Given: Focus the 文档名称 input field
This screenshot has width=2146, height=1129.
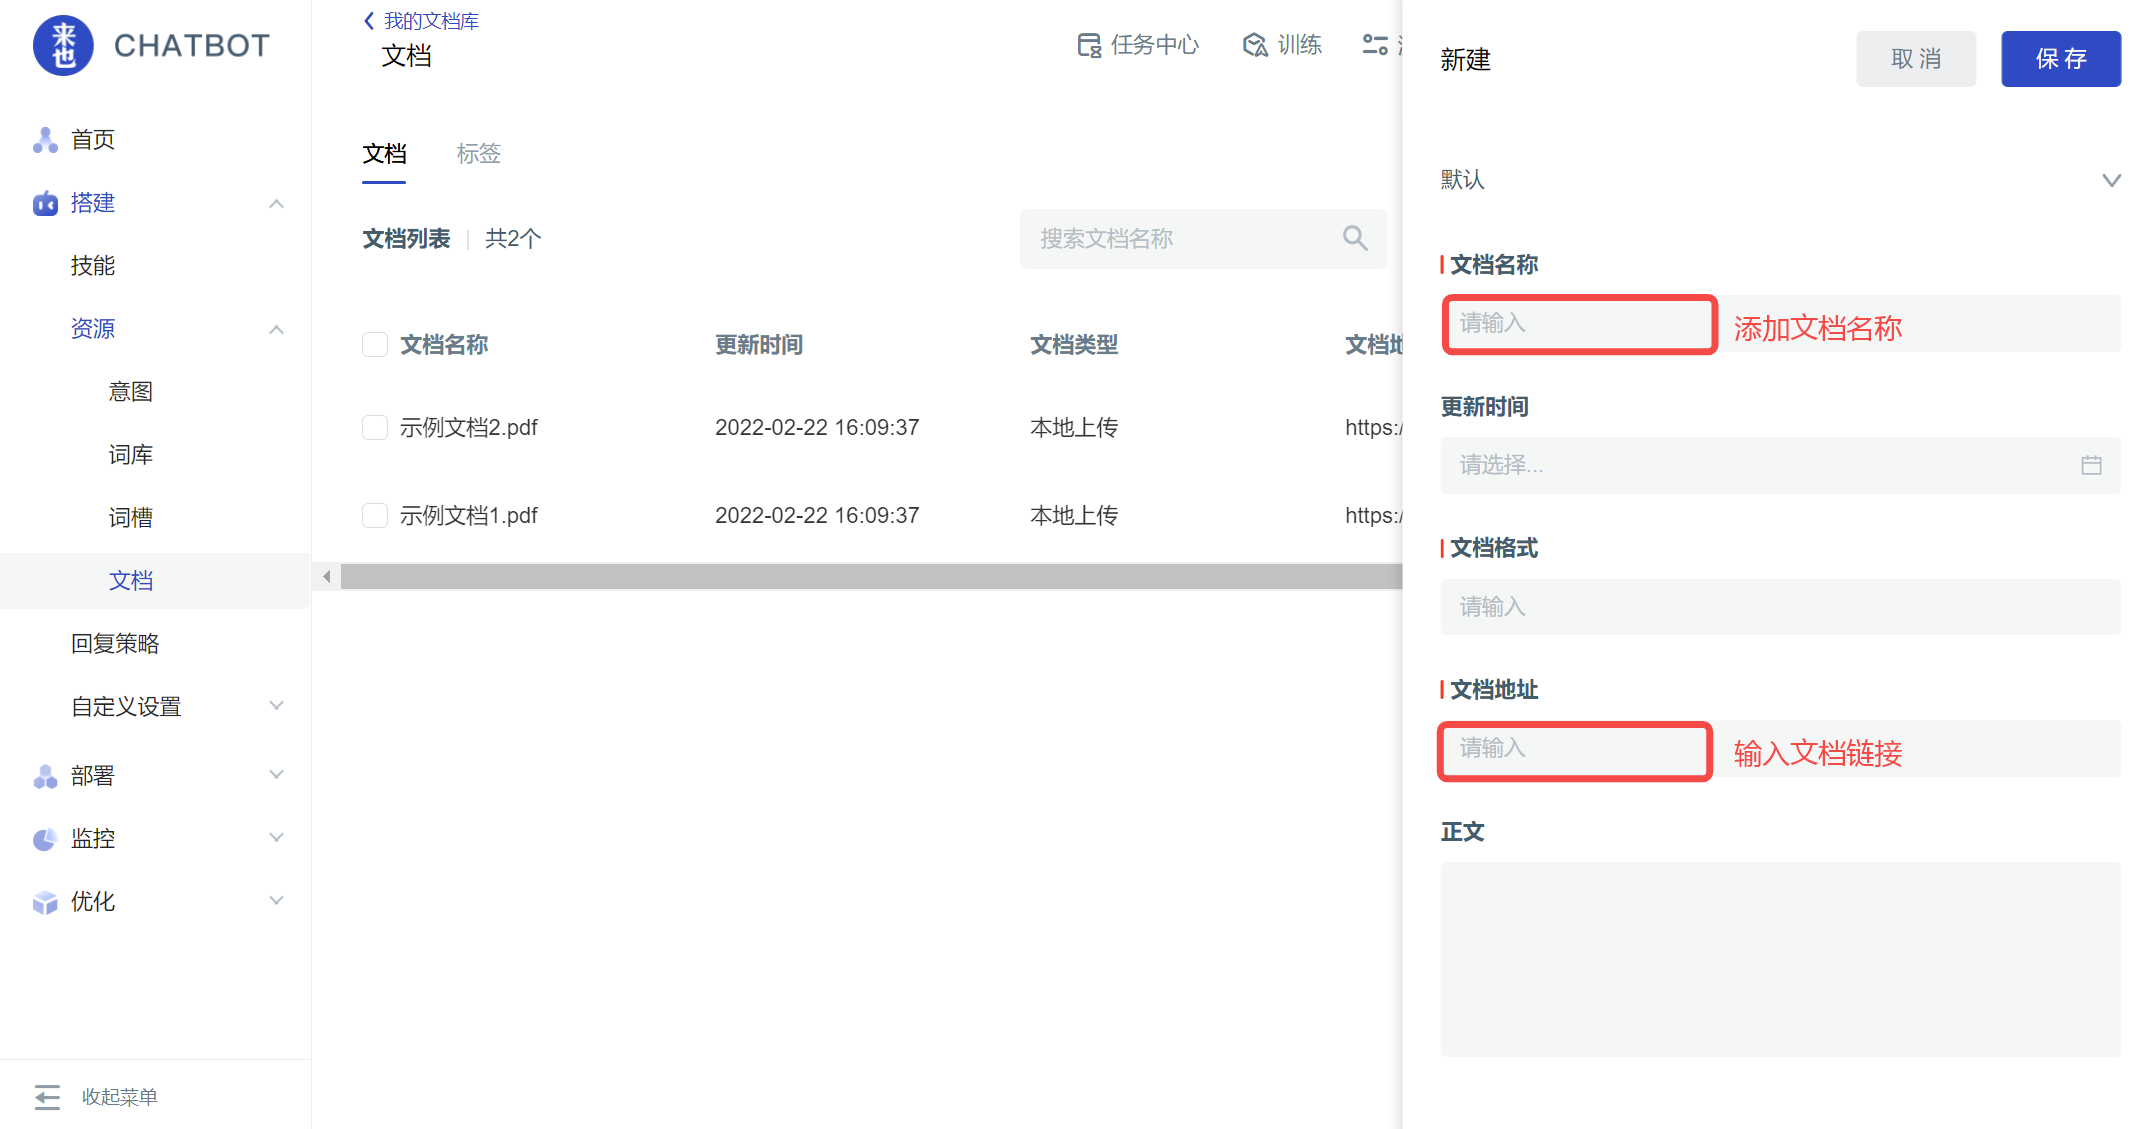Looking at the screenshot, I should tap(1780, 323).
